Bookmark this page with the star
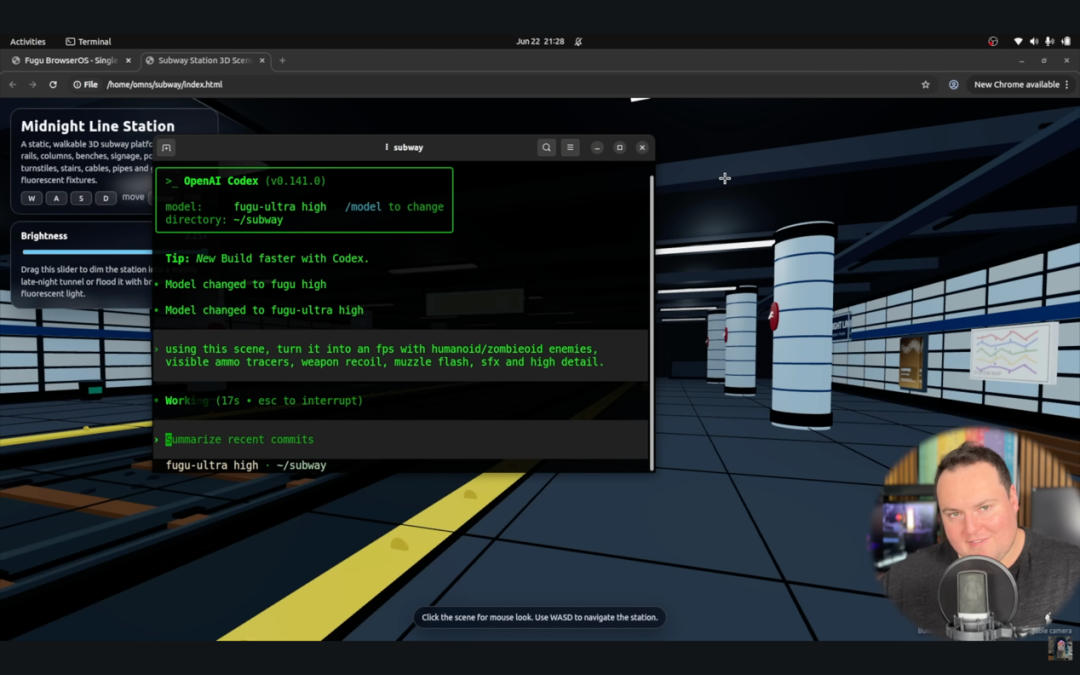 [926, 85]
